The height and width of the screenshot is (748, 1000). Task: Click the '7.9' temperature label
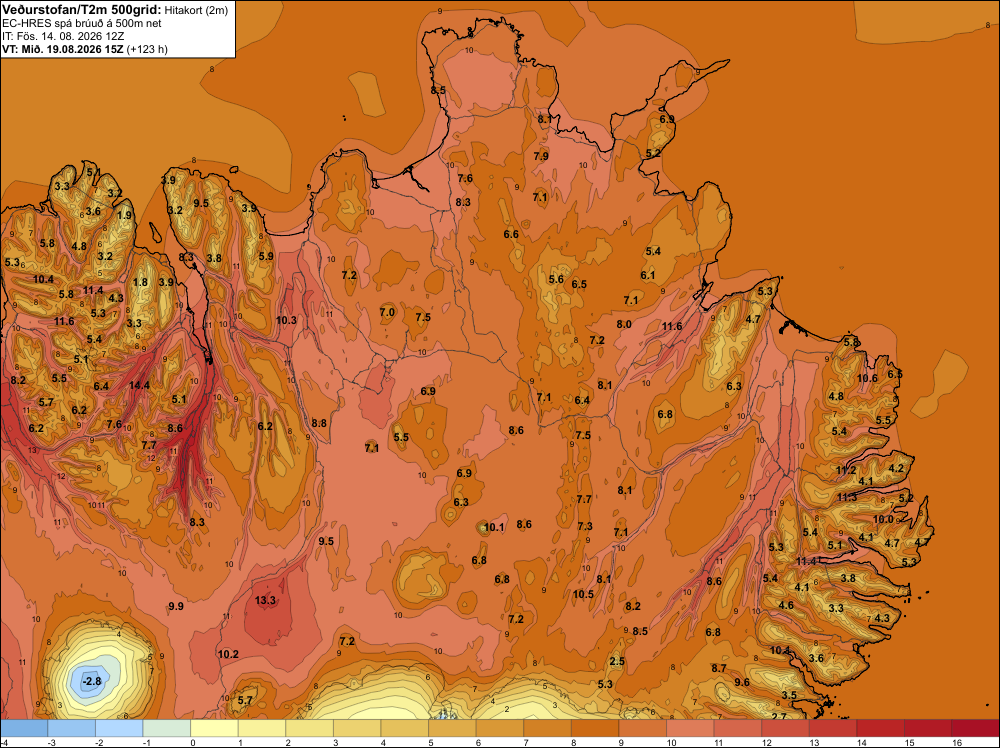coord(541,156)
